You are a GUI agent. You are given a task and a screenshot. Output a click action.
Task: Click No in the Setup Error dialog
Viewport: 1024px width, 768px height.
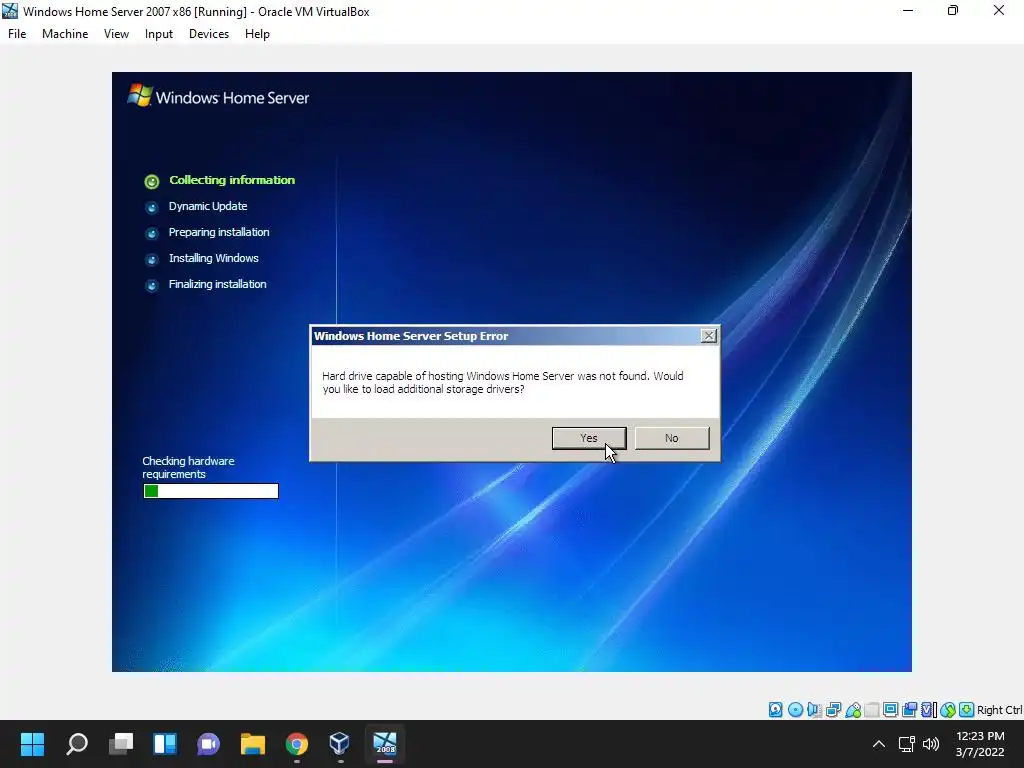671,438
